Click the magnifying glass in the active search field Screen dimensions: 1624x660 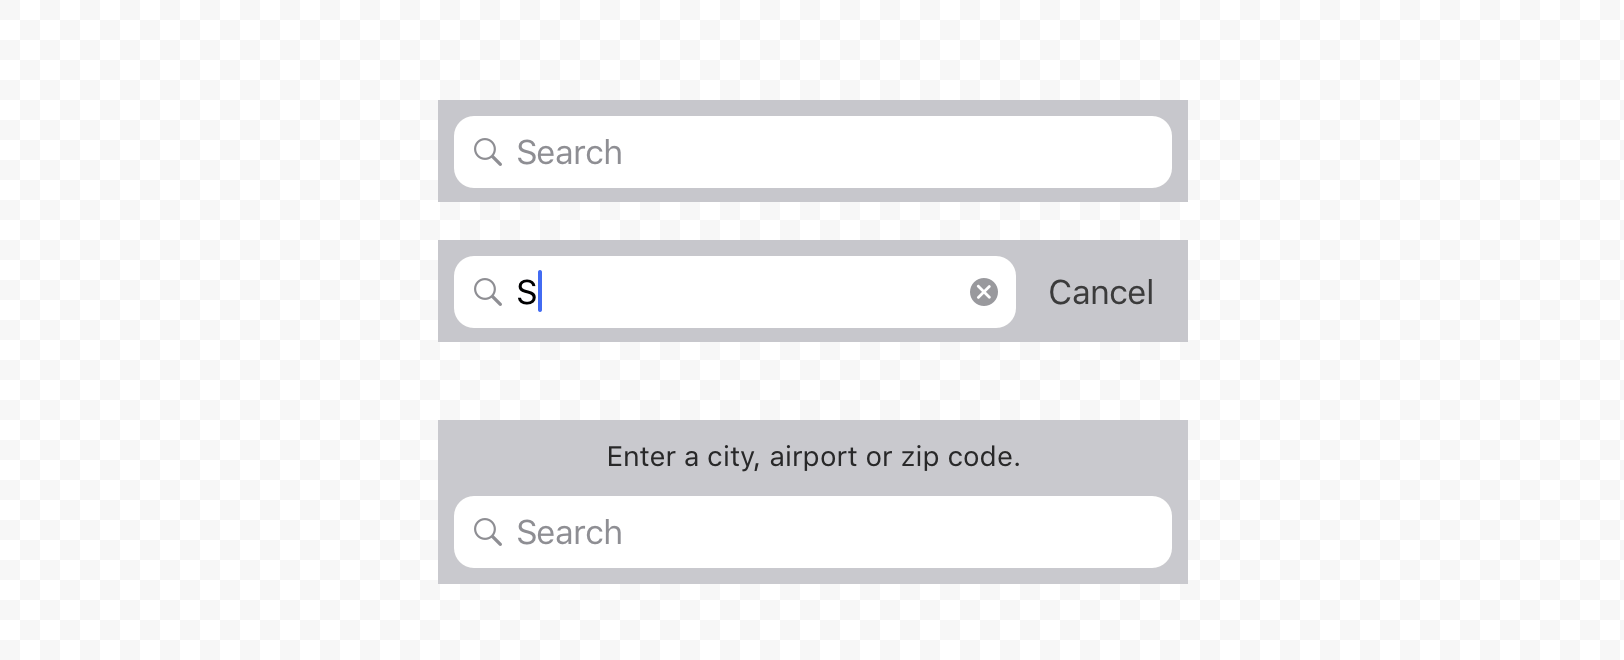click(x=488, y=292)
